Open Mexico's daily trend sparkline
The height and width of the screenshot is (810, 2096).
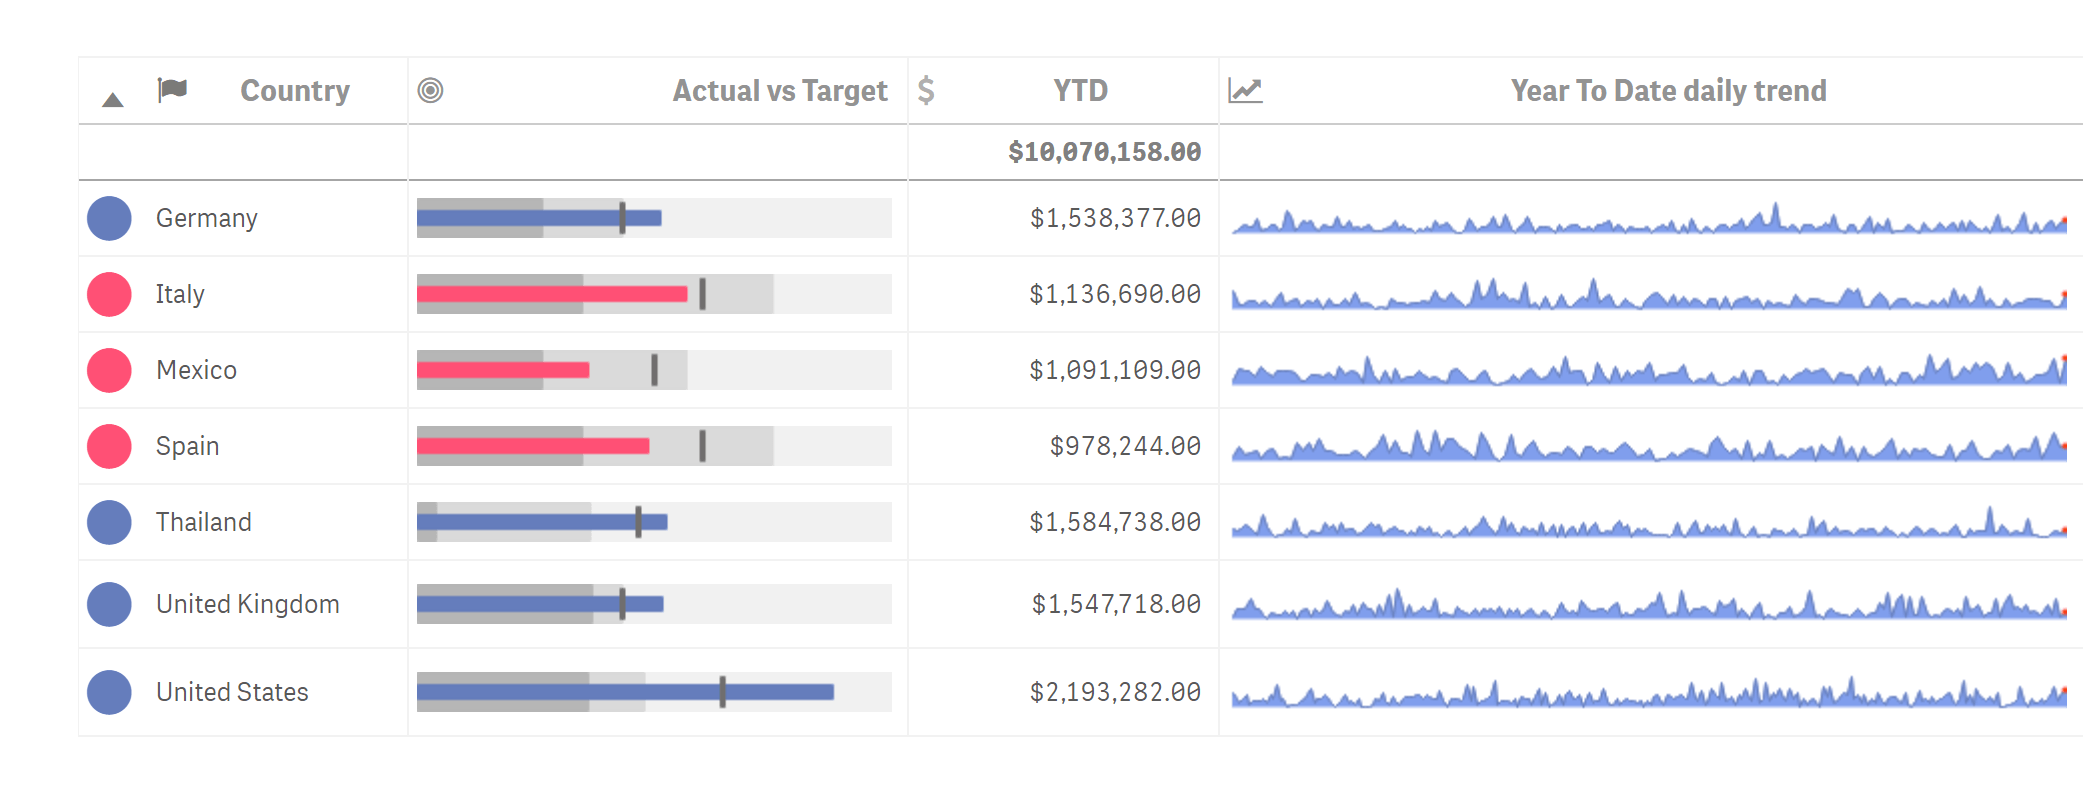pyautogui.click(x=1649, y=370)
